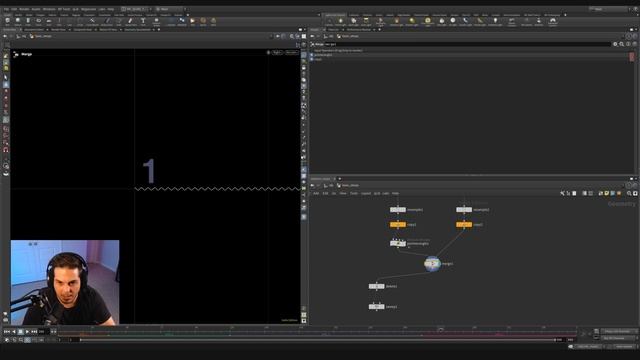The width and height of the screenshot is (640, 360).
Task: Open the Main desktop dropdown at top right
Action: pos(610,9)
